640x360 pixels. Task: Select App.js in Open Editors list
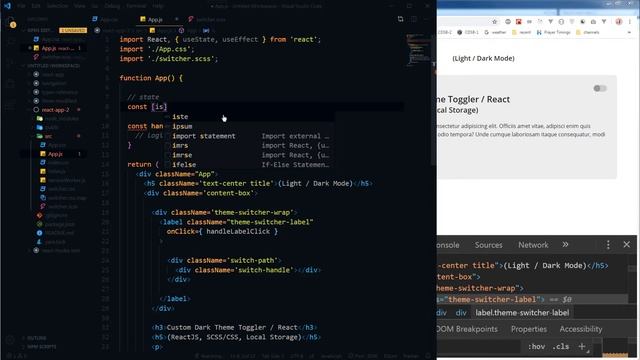pyautogui.click(x=57, y=48)
